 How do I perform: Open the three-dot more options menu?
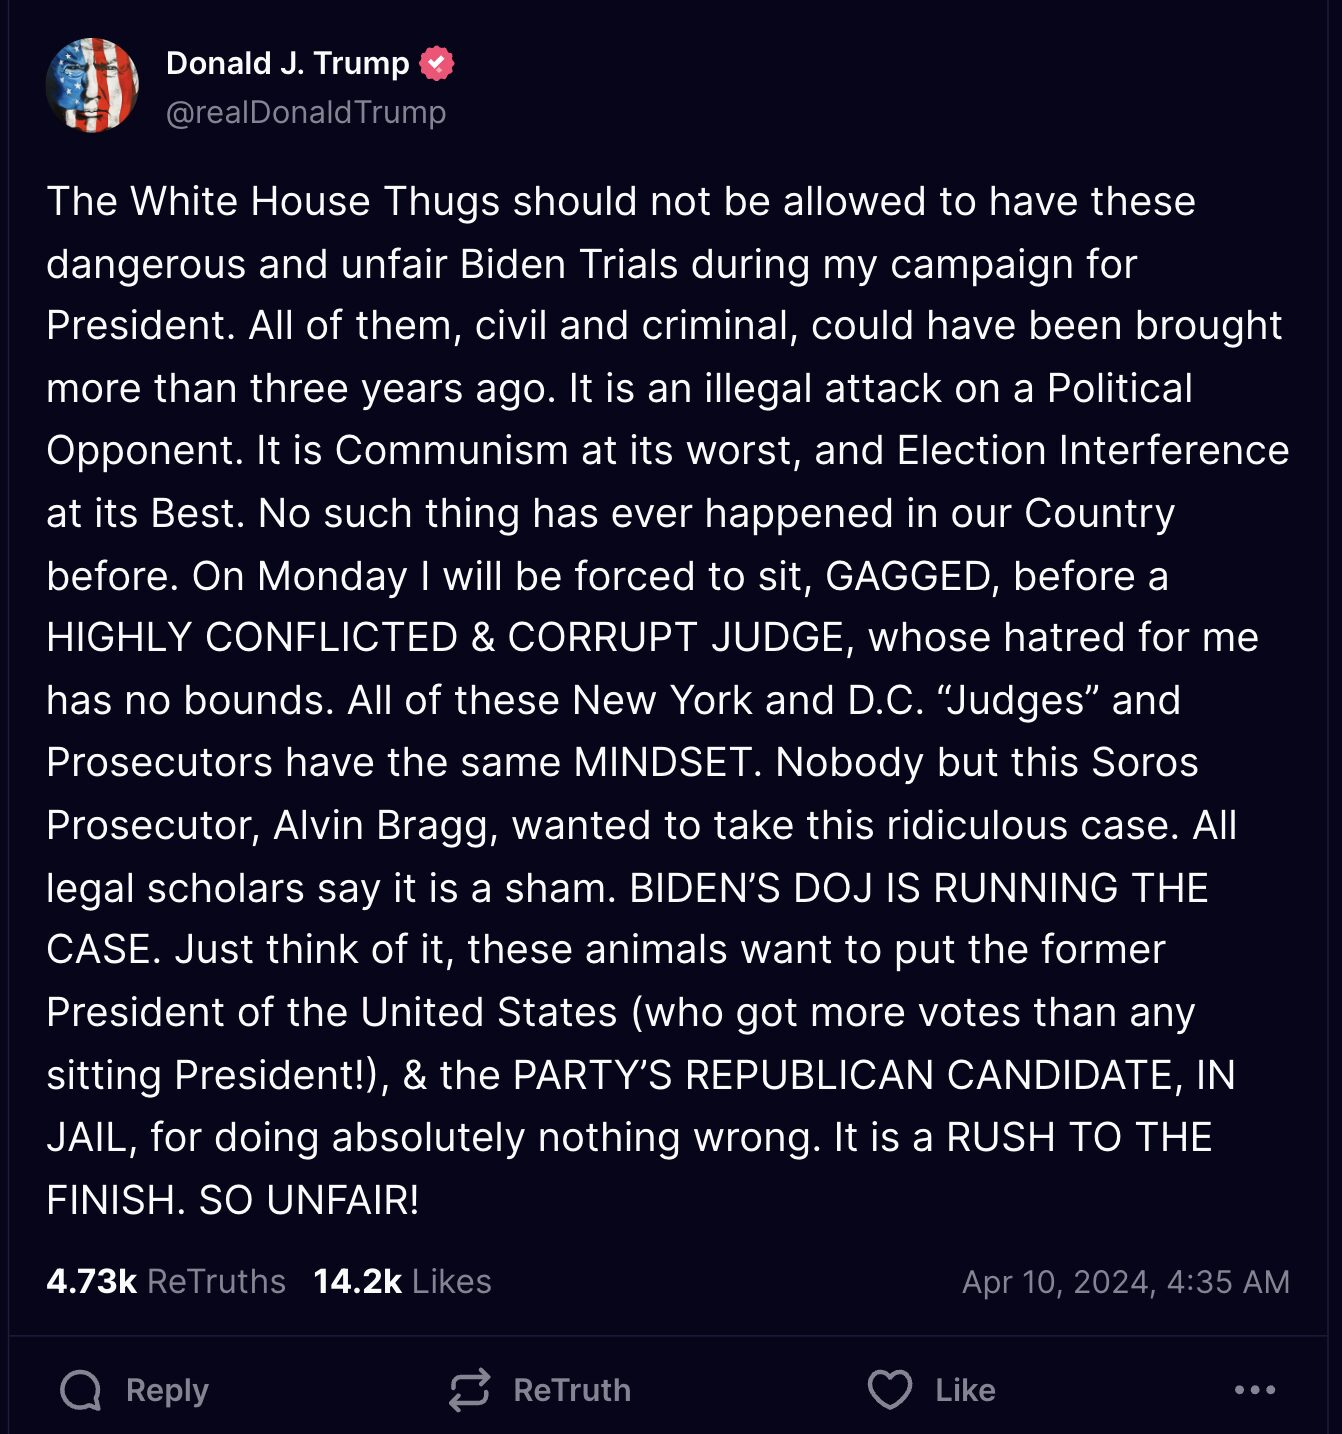[1255, 1390]
